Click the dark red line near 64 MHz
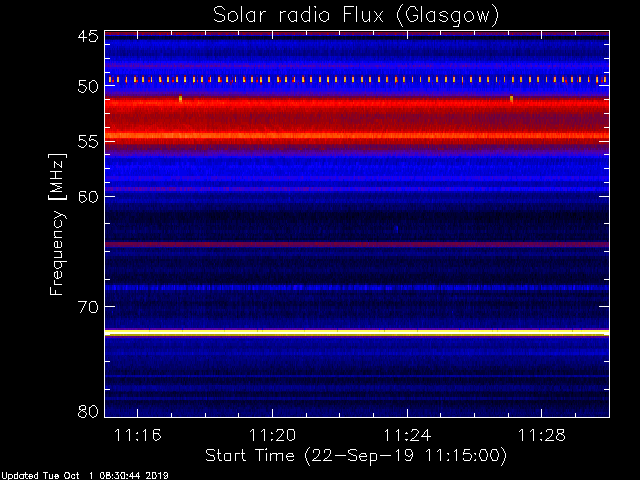 [x=357, y=244]
